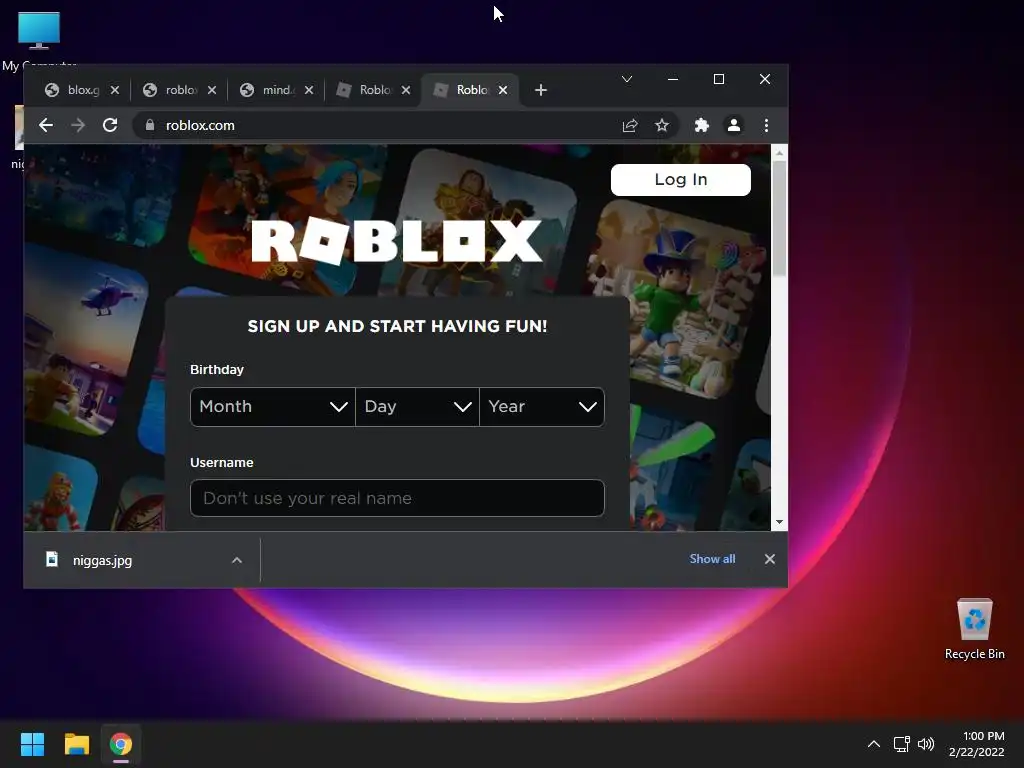Open a new tab with plus button

541,90
